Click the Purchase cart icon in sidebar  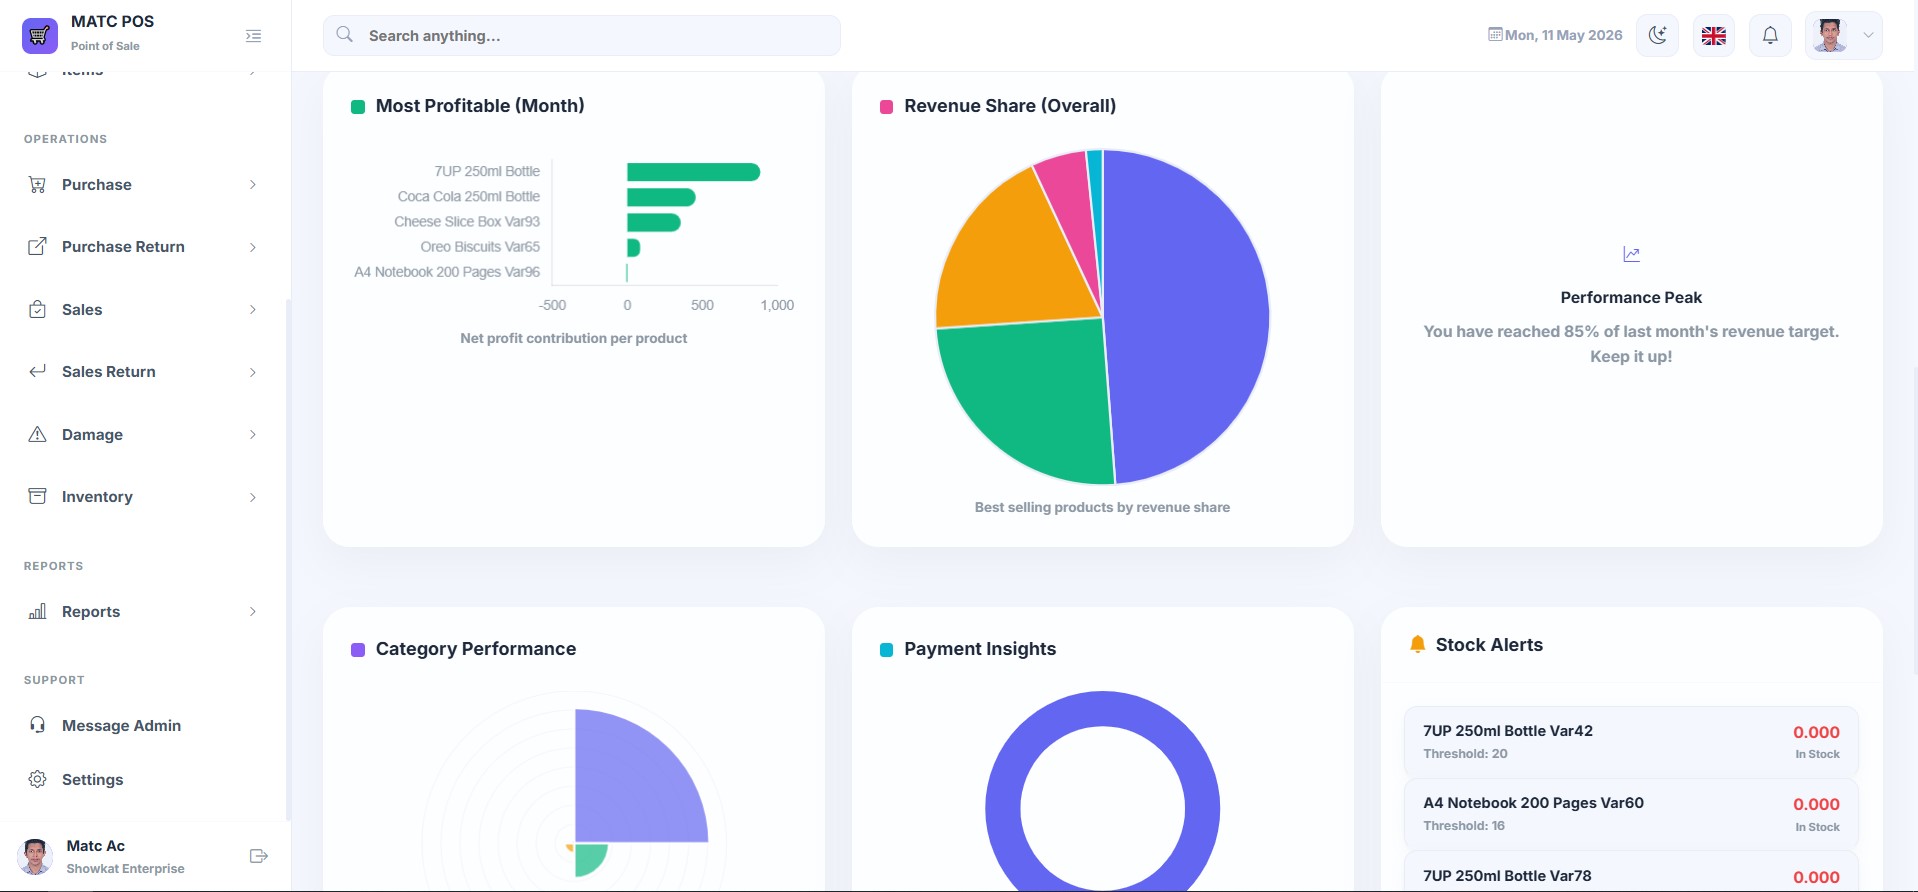point(37,185)
